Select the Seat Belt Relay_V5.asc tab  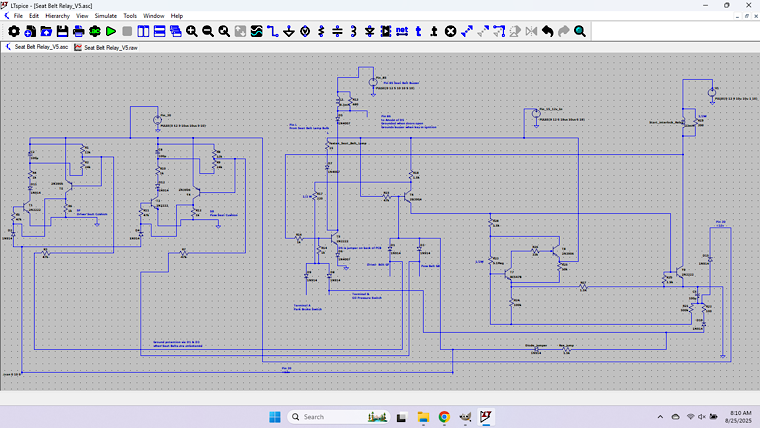click(40, 47)
